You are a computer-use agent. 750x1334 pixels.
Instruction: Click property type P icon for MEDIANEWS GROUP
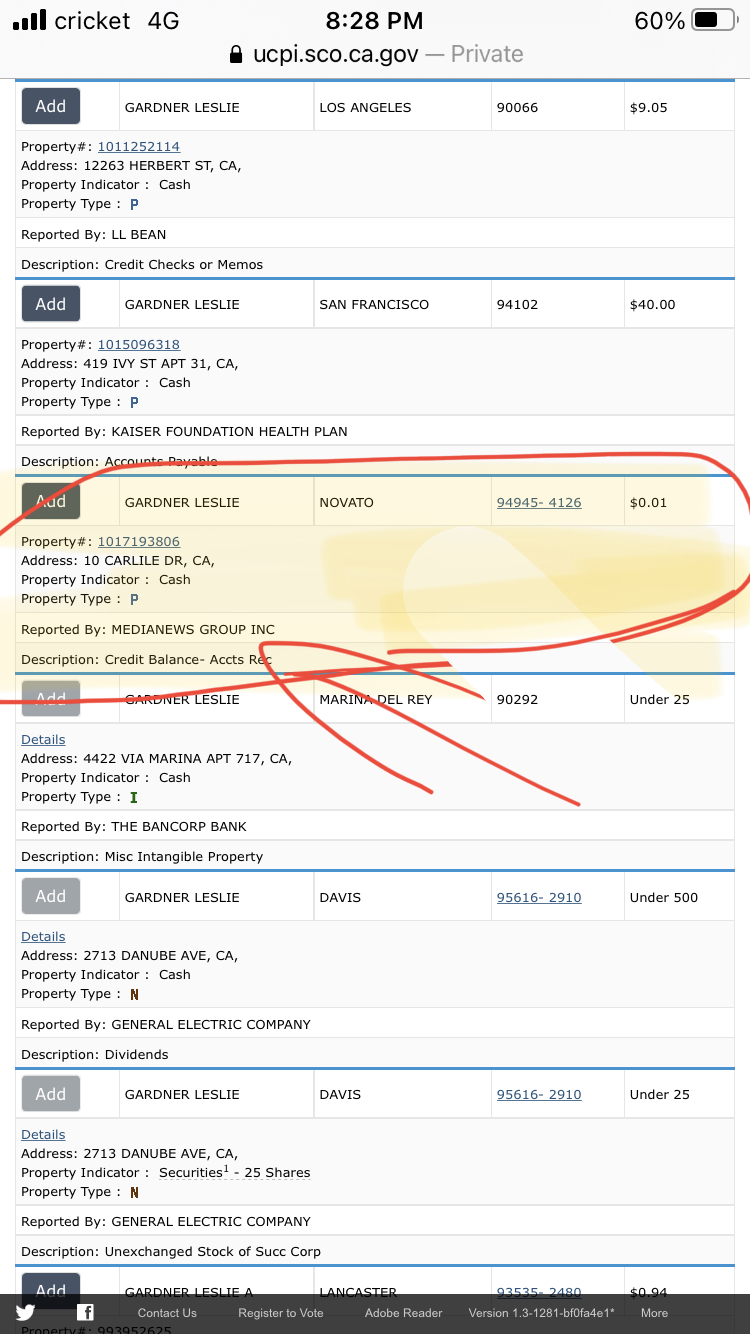pos(134,599)
